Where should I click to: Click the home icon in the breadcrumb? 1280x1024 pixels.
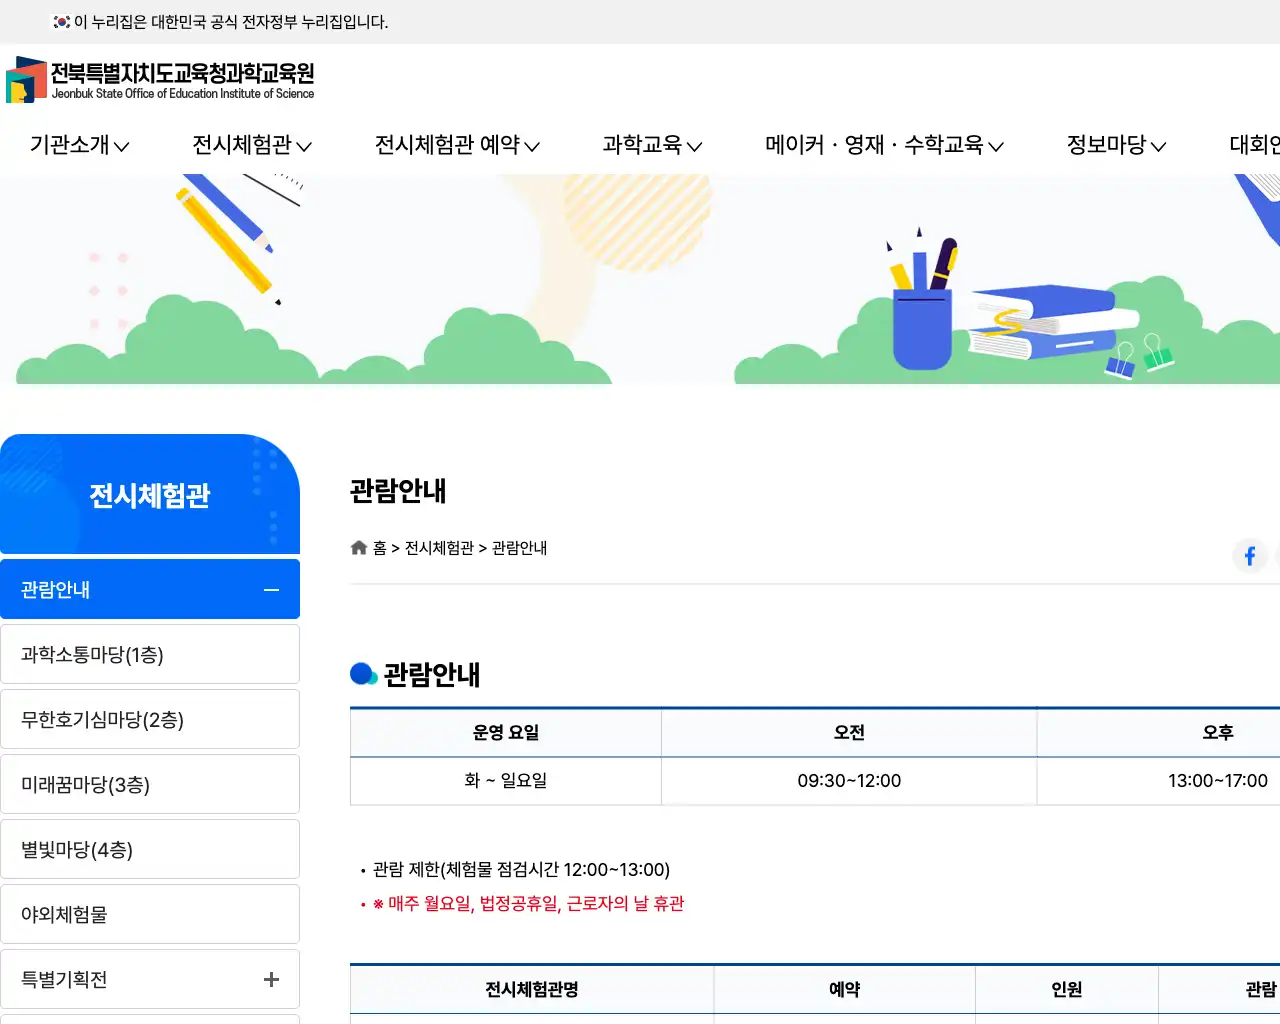pyautogui.click(x=358, y=546)
